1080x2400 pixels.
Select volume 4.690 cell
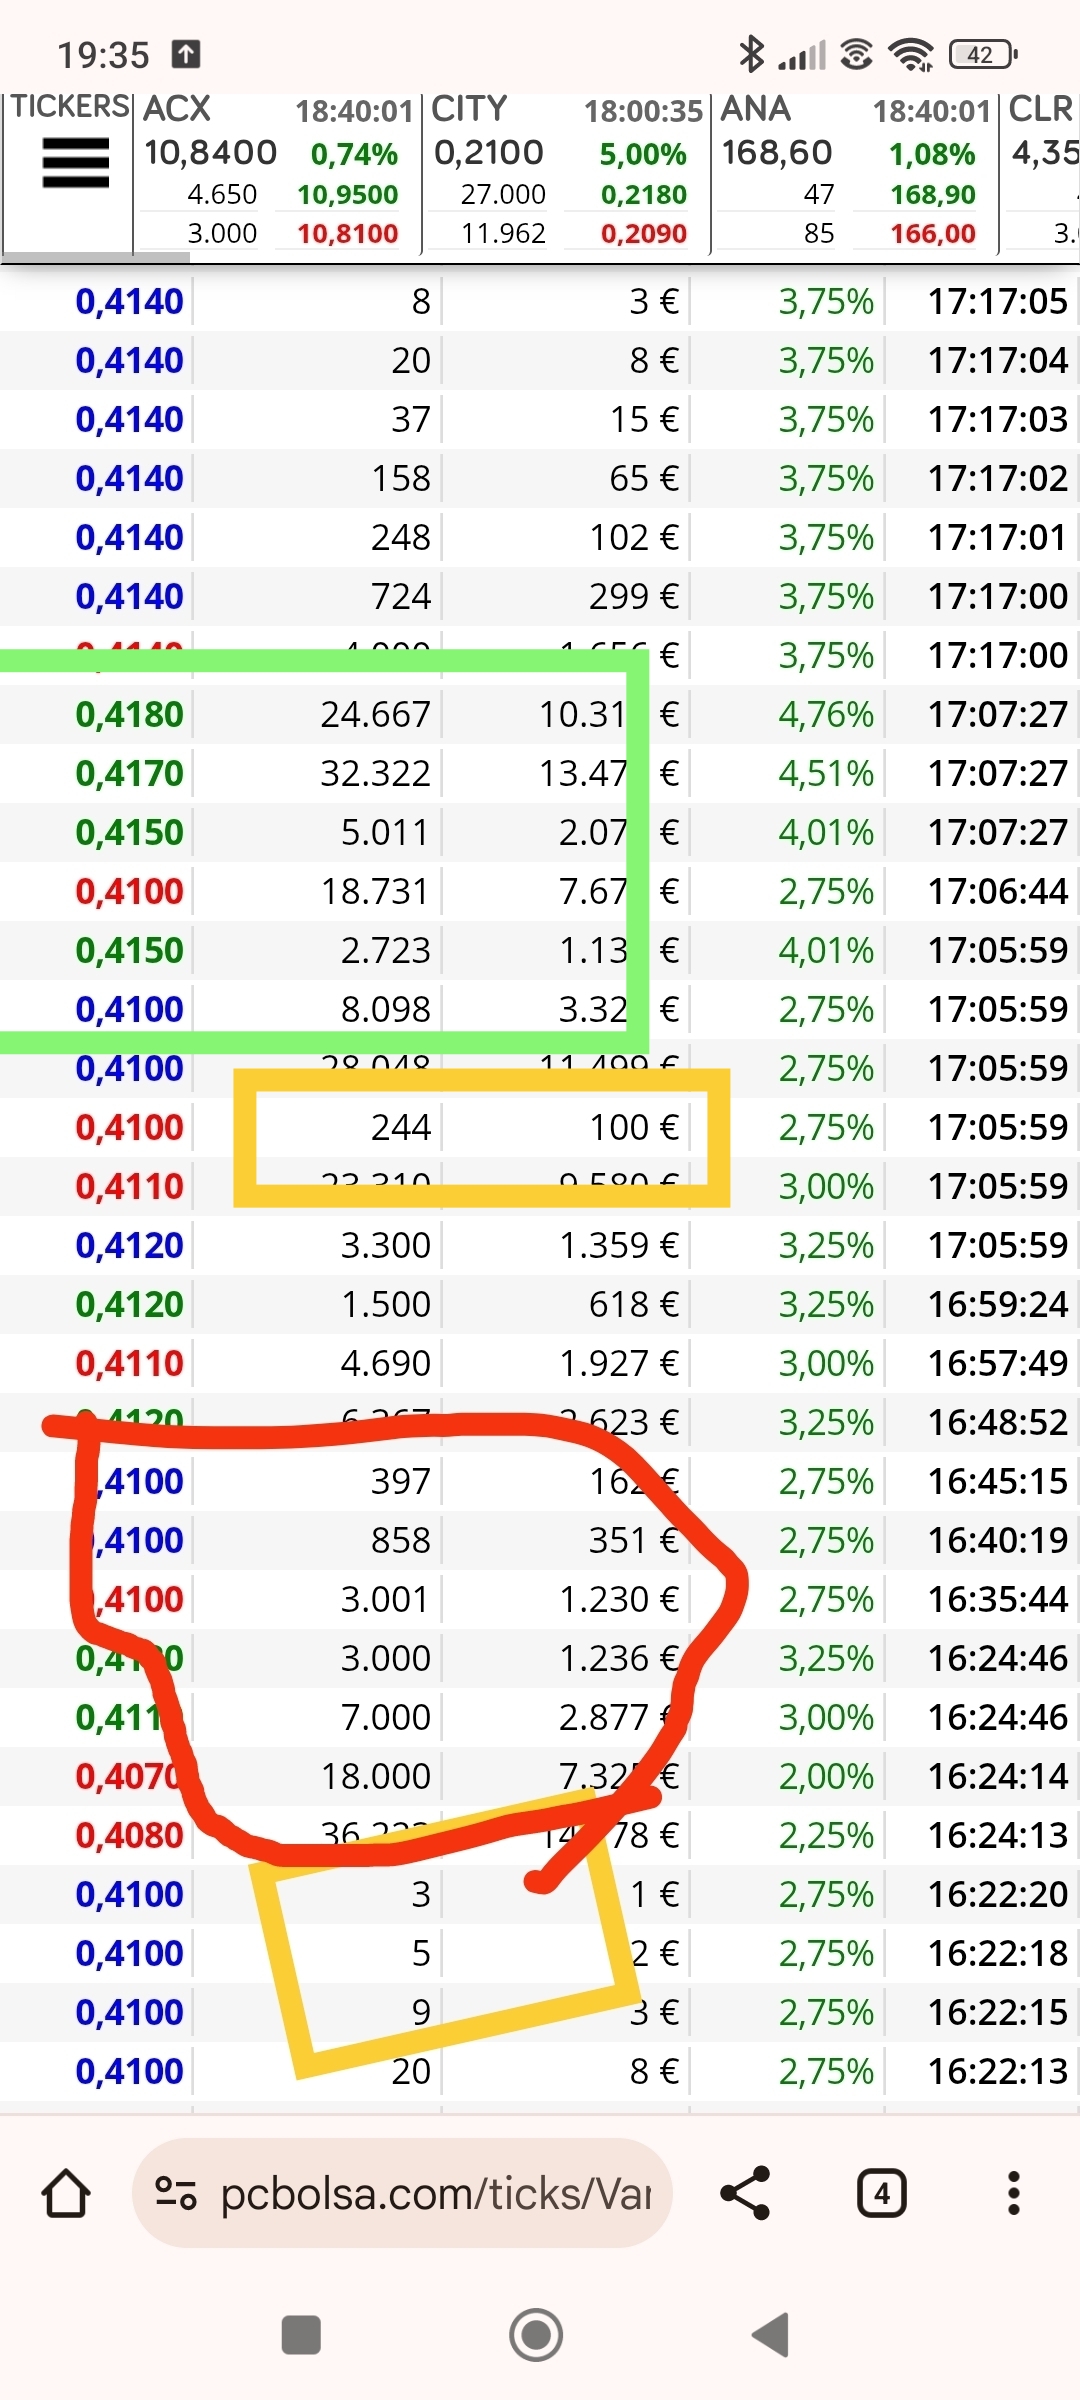[x=385, y=1363]
